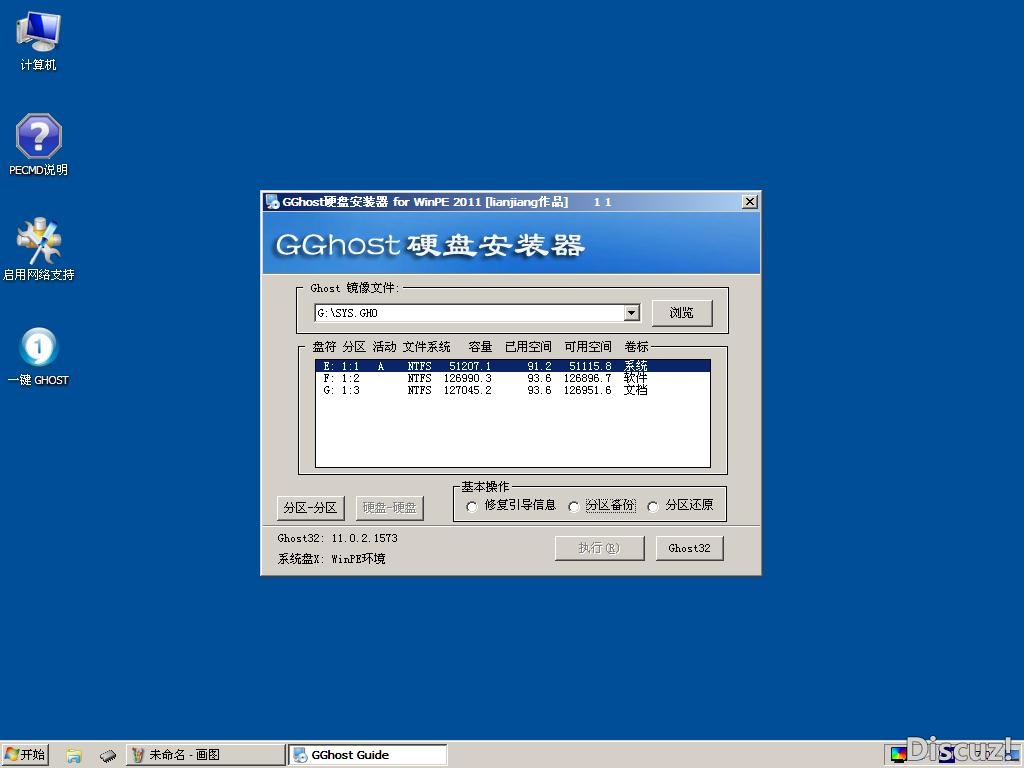The height and width of the screenshot is (768, 1024).
Task: Click the 分区-分区 button
Action: coord(310,507)
